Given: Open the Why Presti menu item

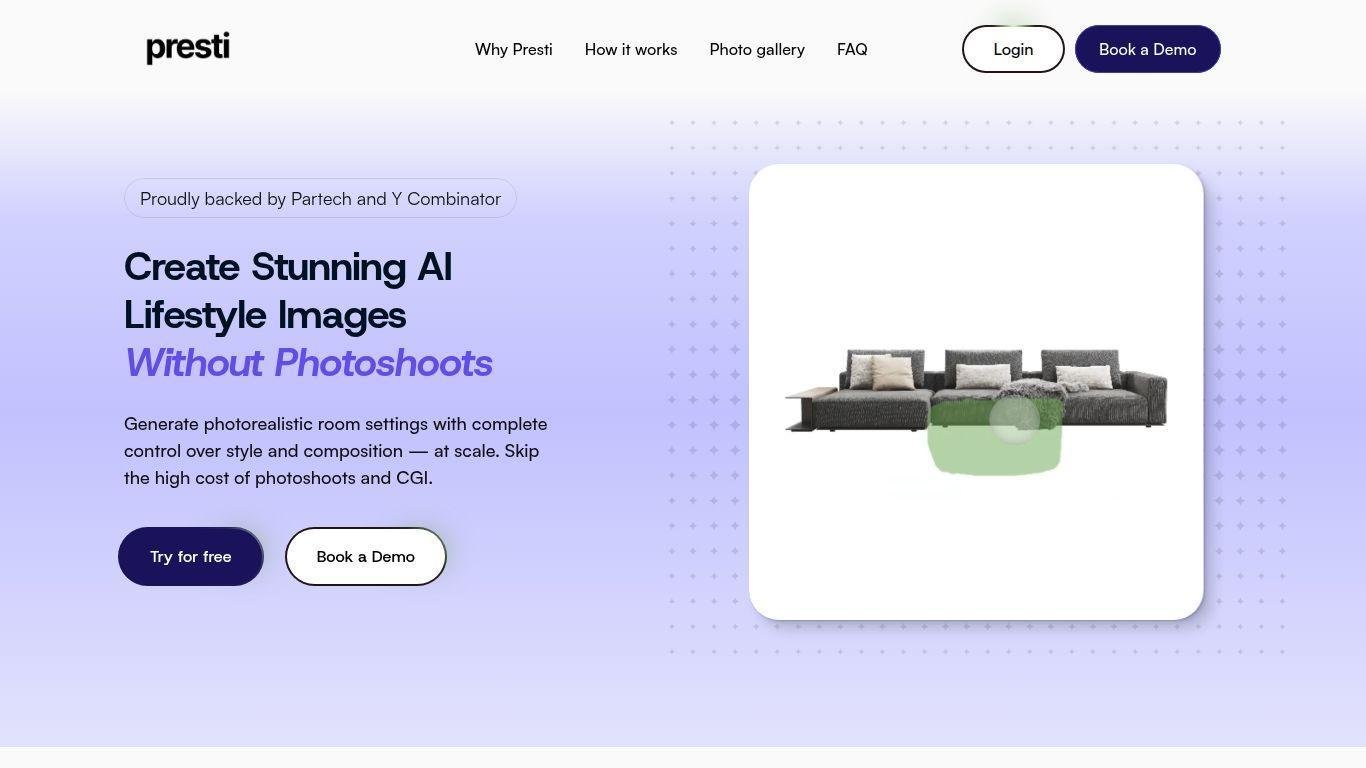Looking at the screenshot, I should pos(513,49).
